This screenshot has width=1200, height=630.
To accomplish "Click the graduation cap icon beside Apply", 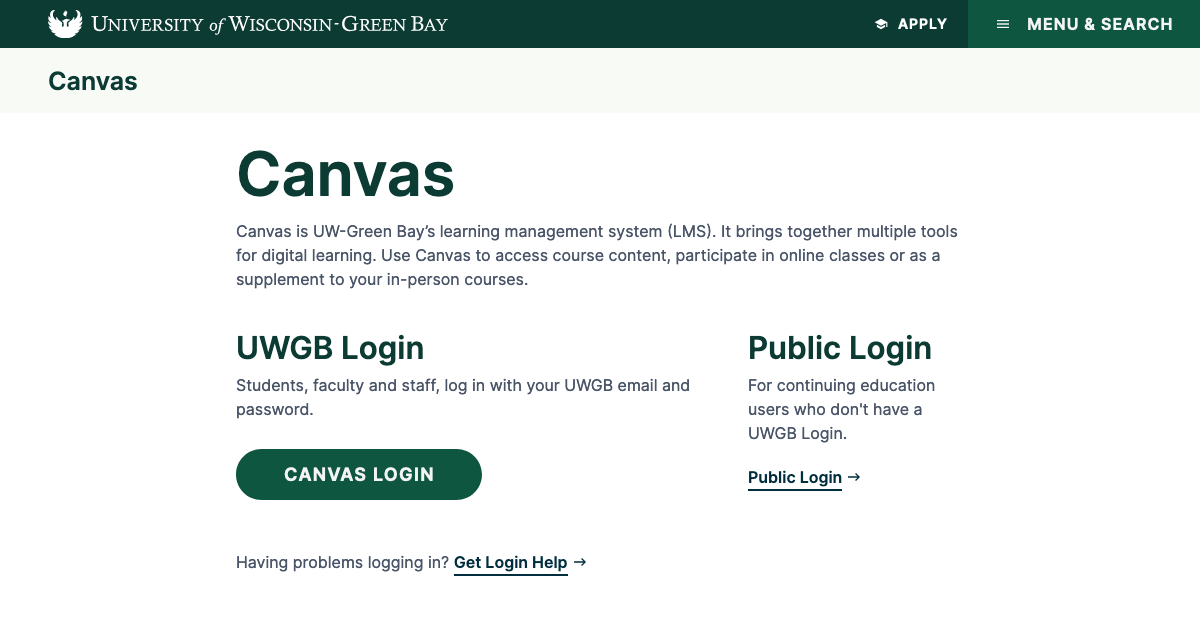I will (881, 24).
